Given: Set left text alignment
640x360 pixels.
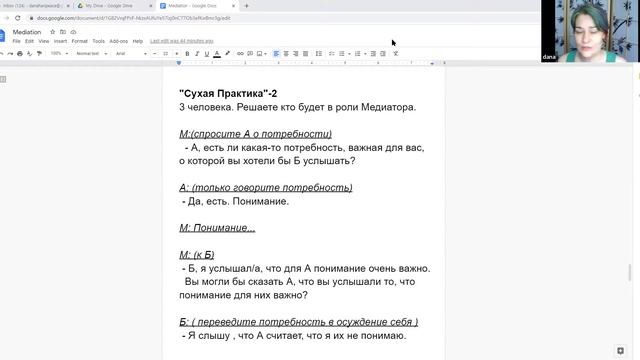Looking at the screenshot, I should coord(276,53).
